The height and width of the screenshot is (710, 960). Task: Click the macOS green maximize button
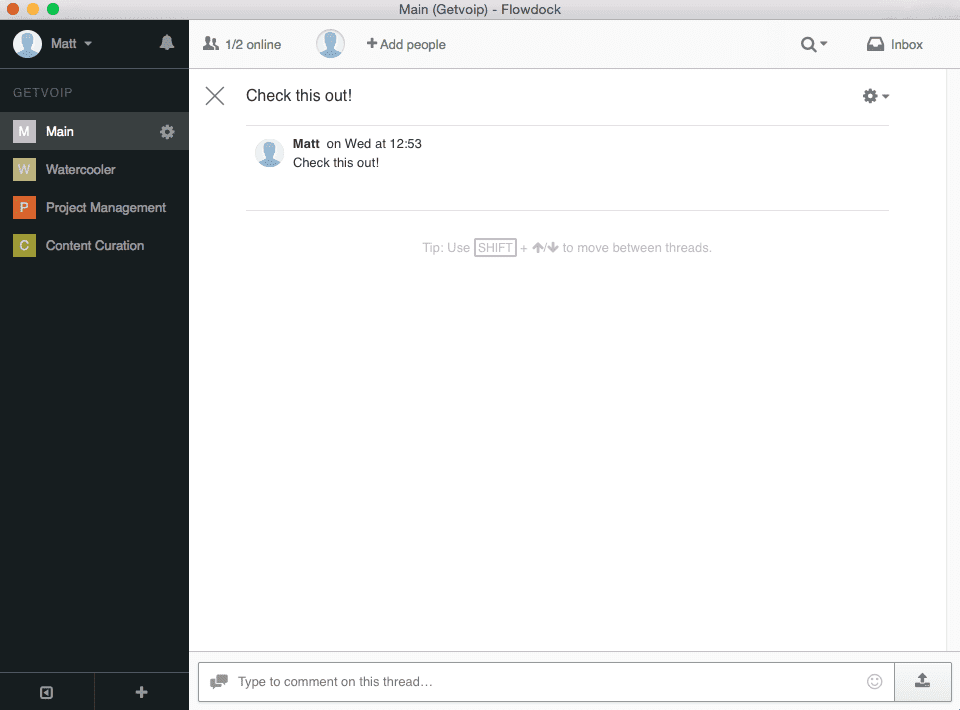(53, 9)
